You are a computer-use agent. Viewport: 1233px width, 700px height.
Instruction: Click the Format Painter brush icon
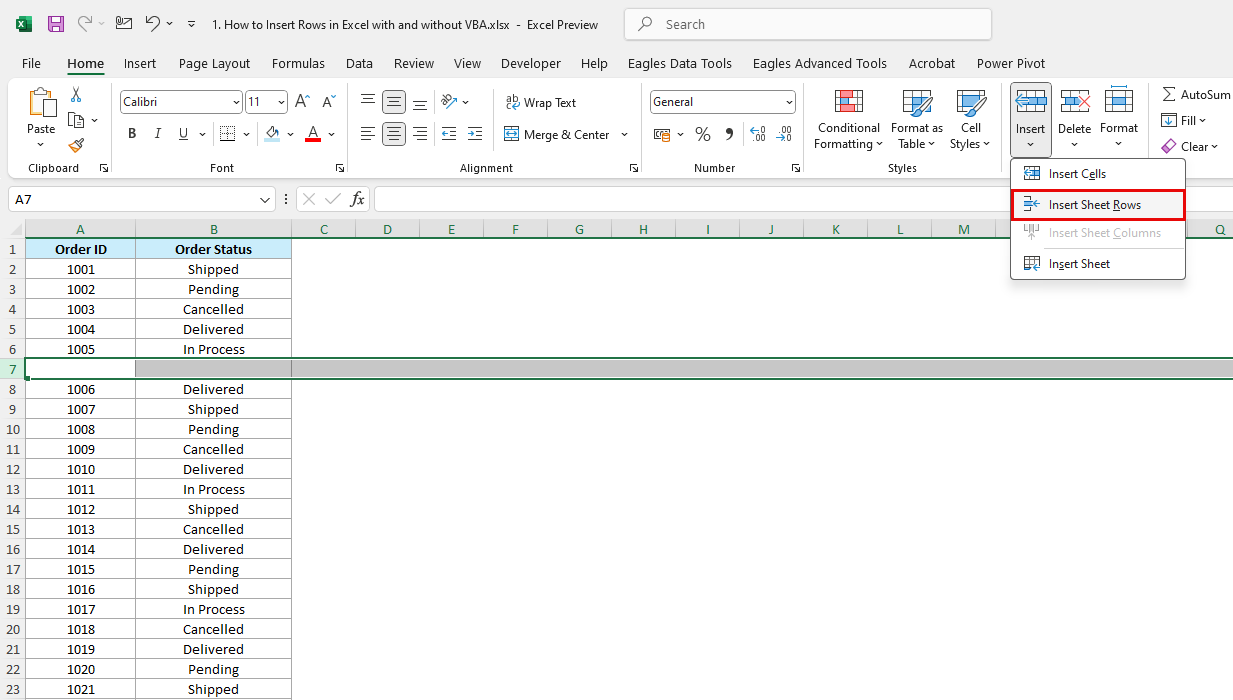pos(76,145)
